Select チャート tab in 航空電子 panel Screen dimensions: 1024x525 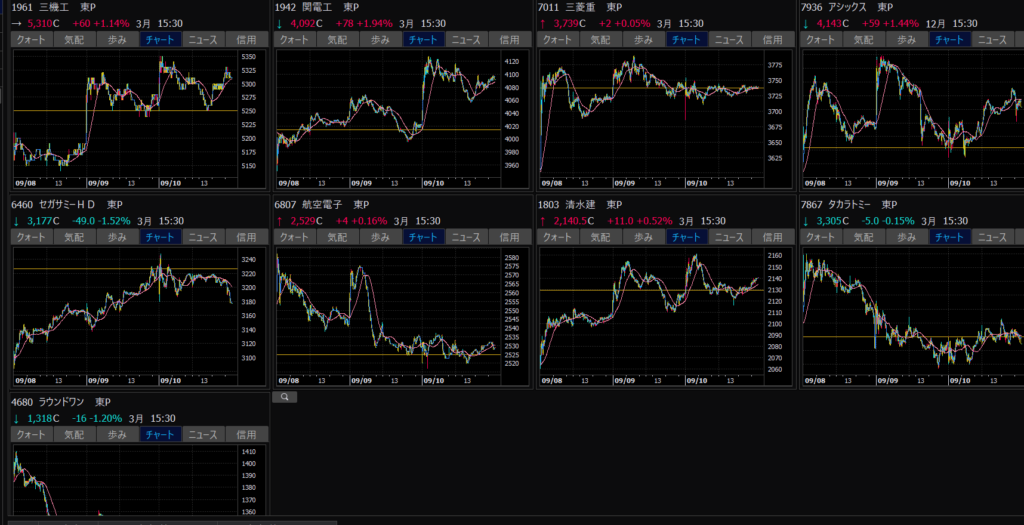(422, 237)
